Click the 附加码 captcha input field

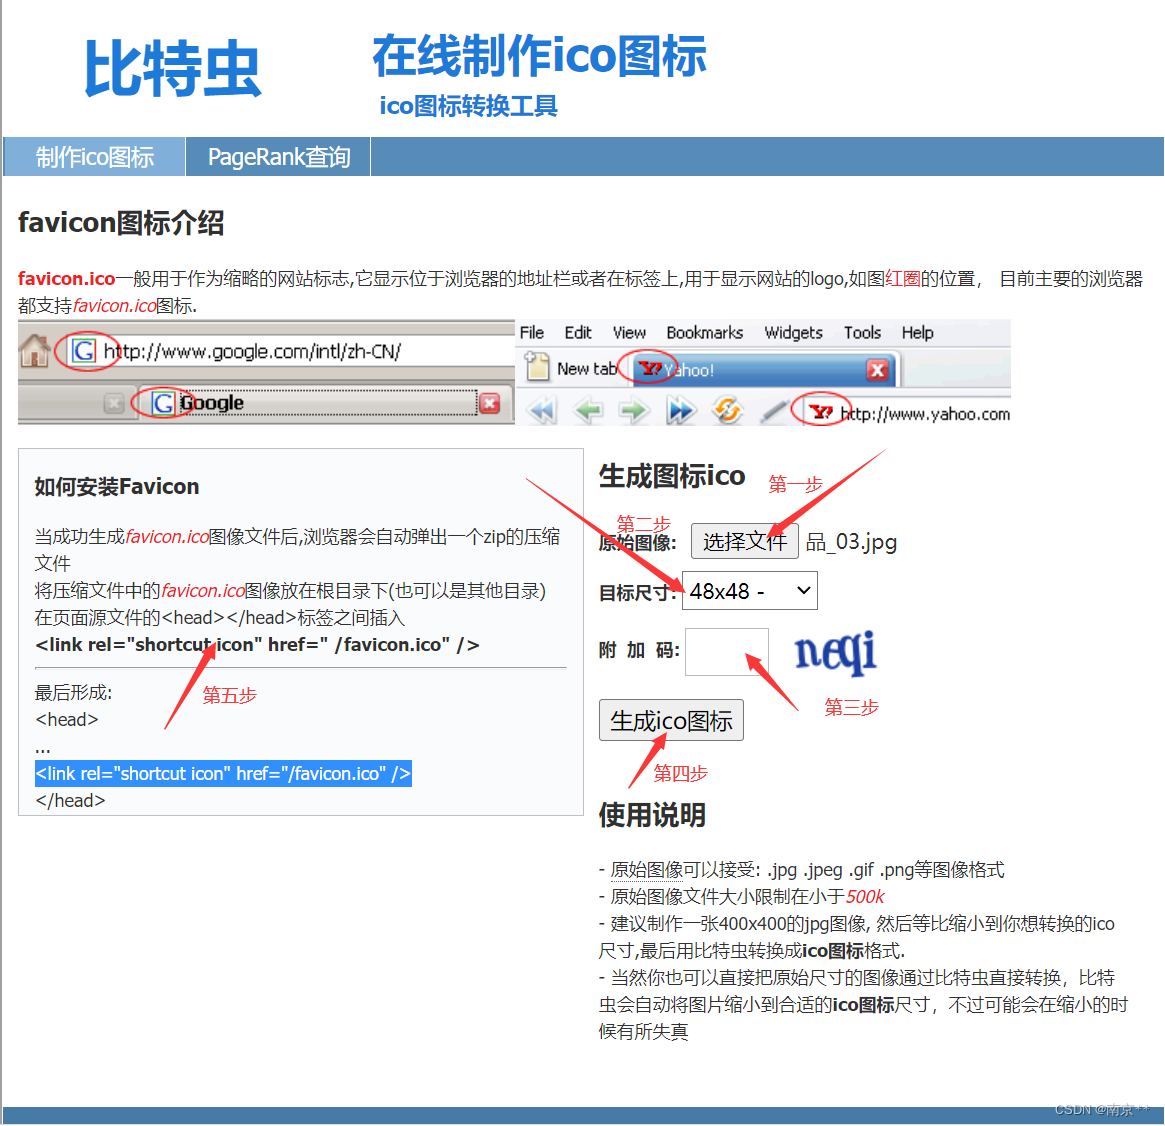[x=727, y=650]
